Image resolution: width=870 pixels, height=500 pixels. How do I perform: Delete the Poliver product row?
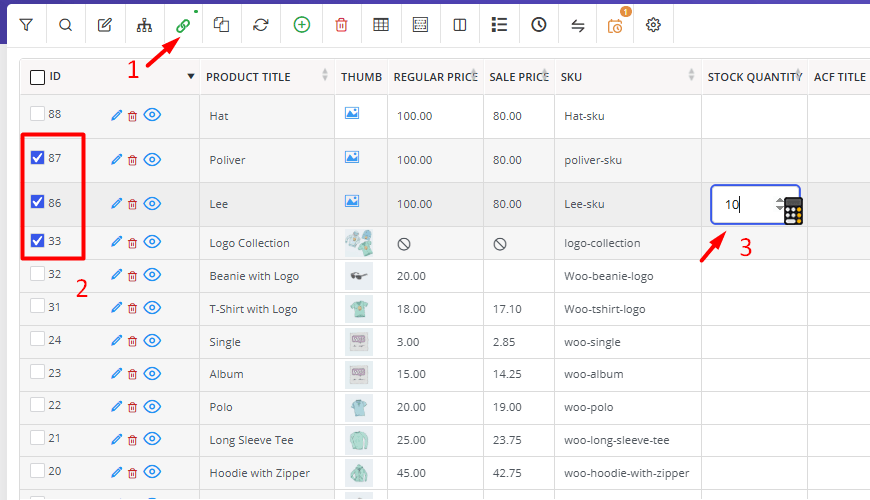click(133, 160)
